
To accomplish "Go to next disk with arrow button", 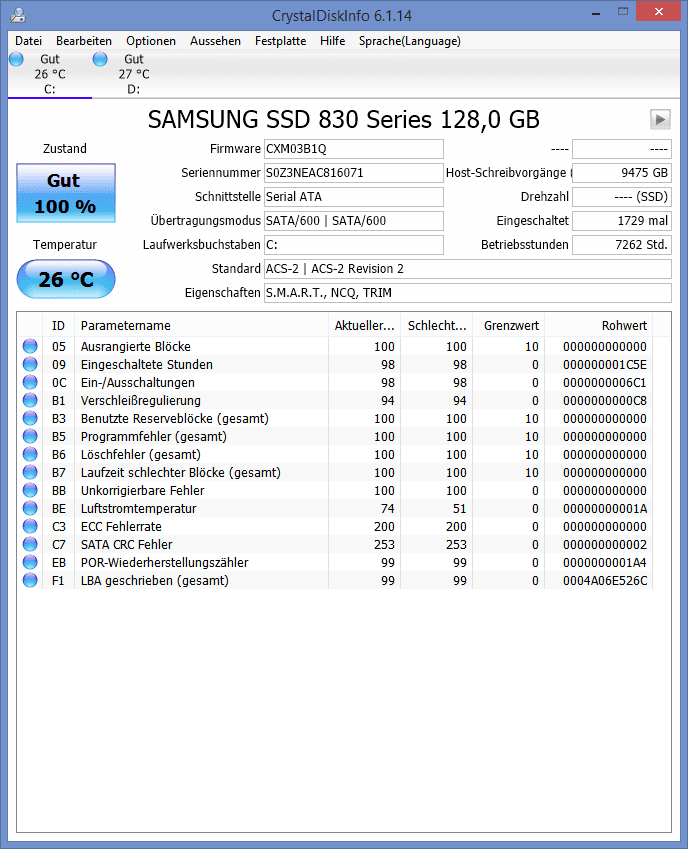I will (660, 119).
